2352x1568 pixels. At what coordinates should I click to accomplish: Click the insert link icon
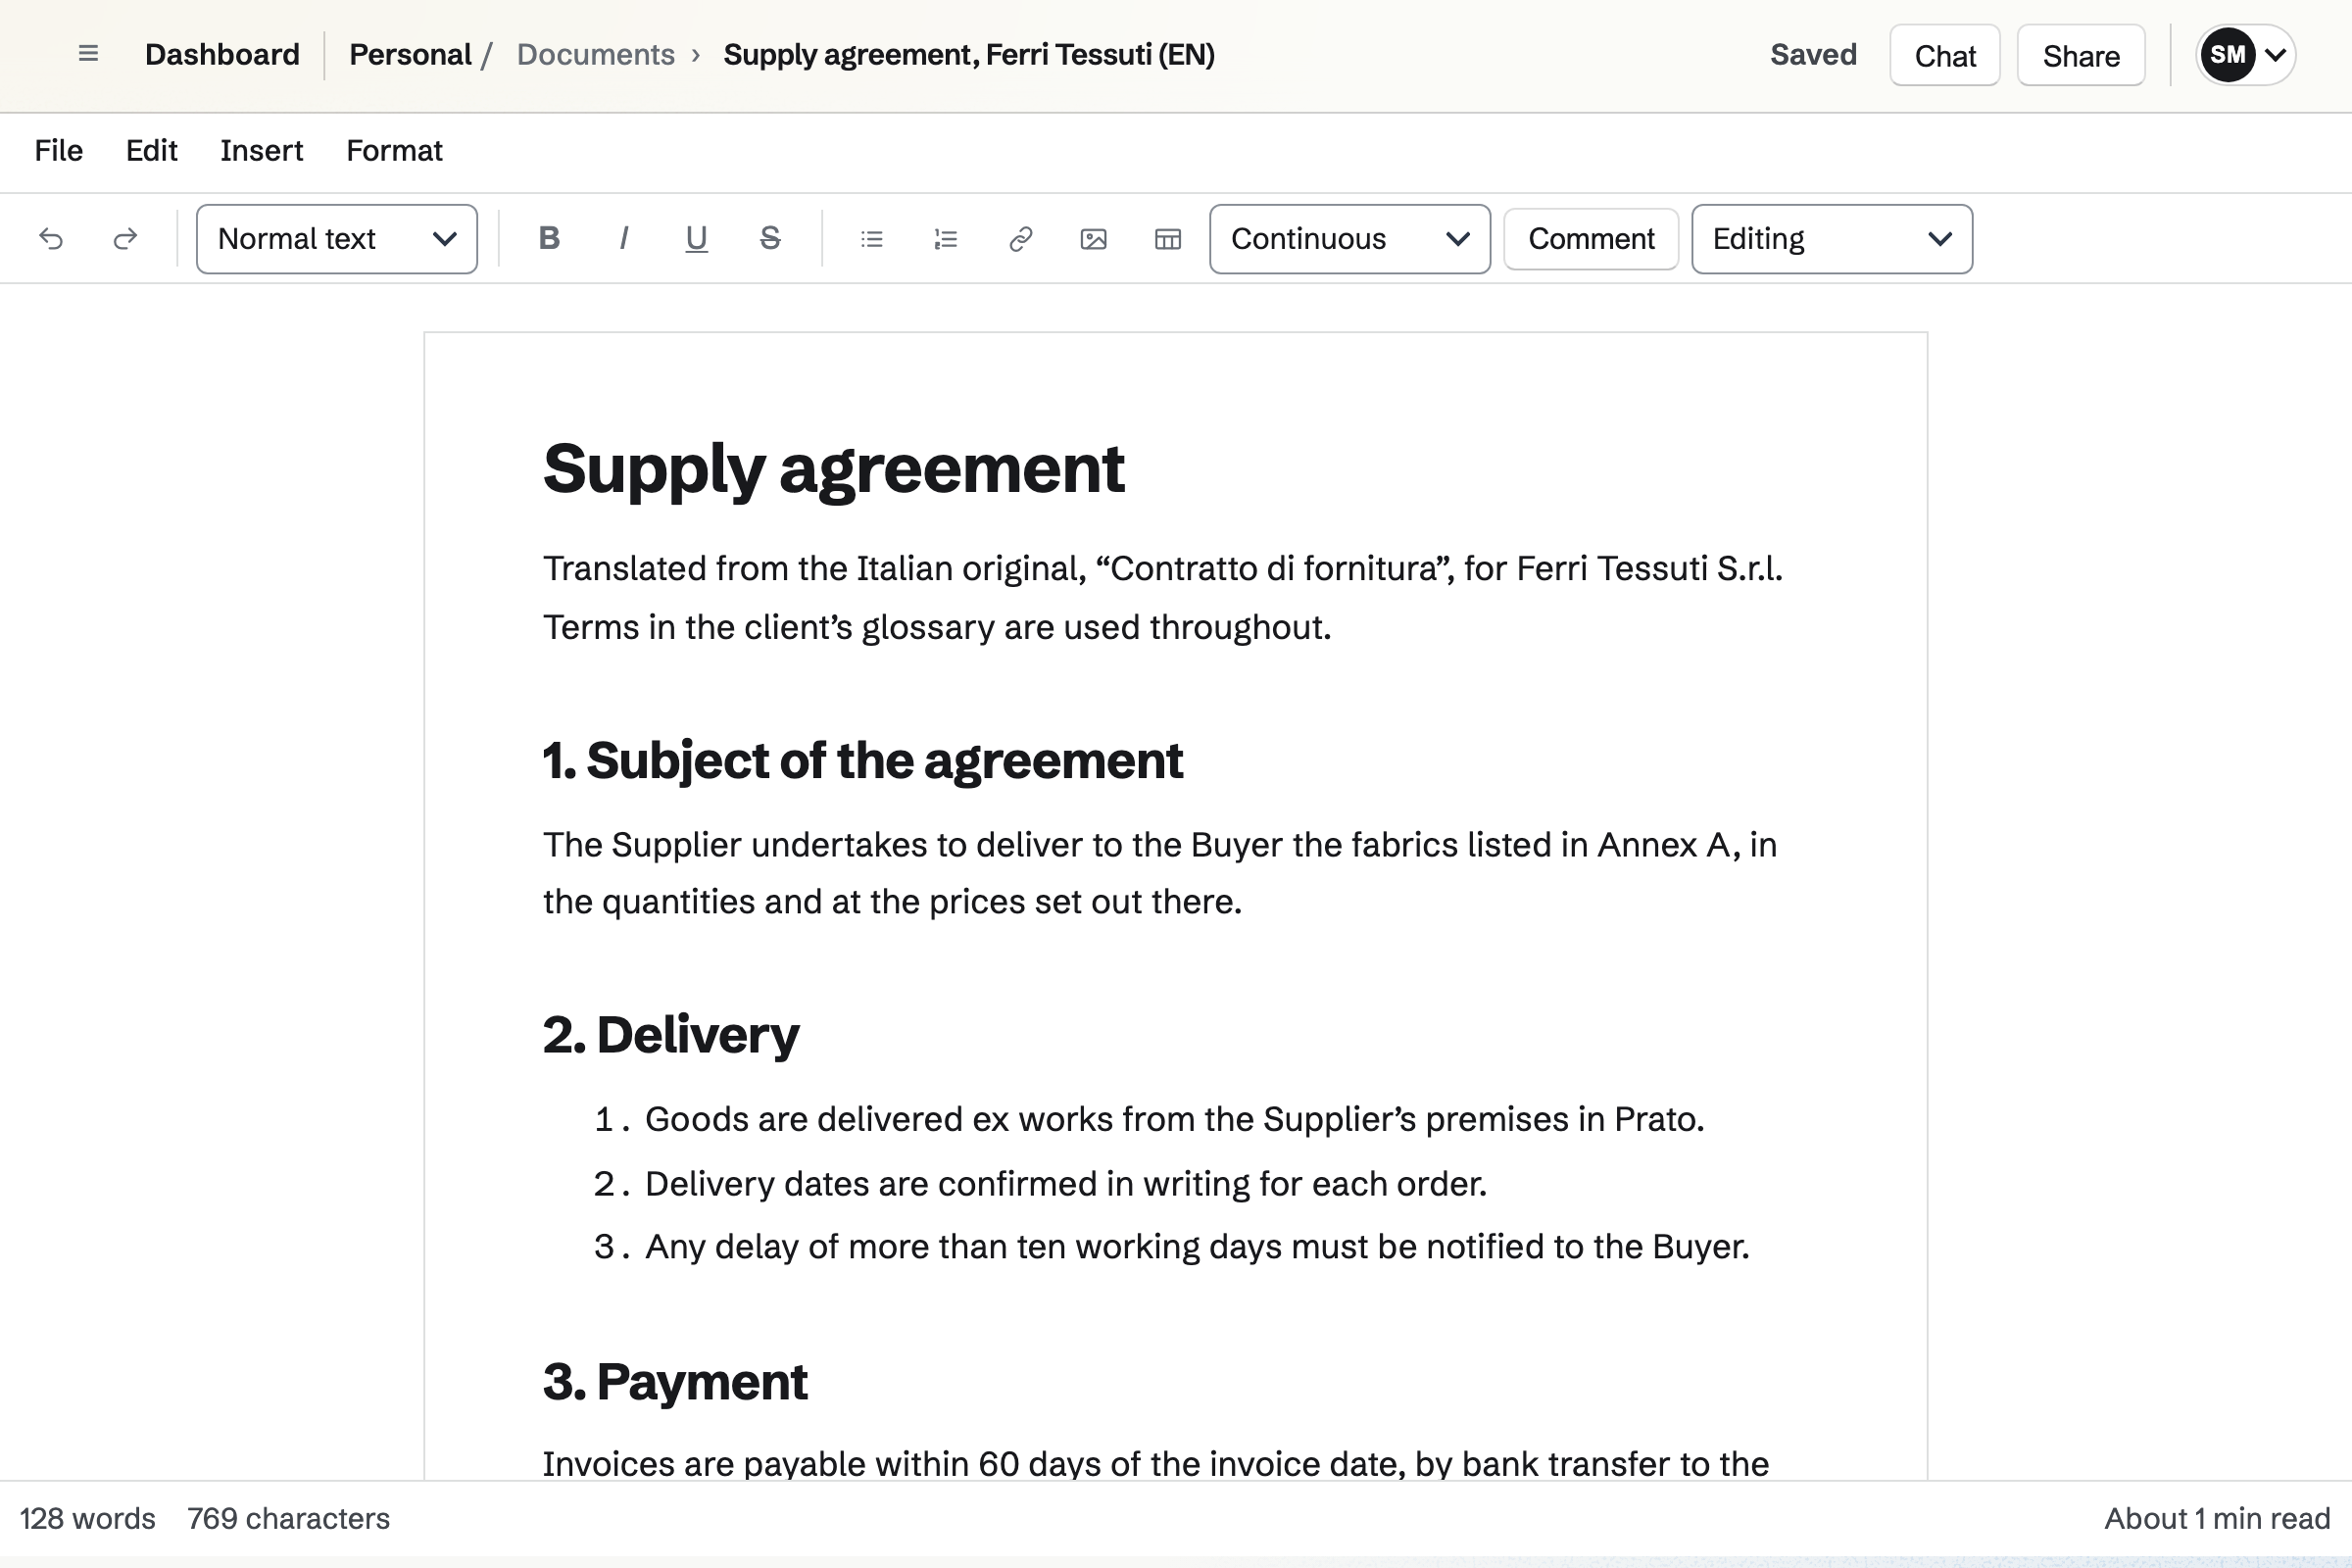point(1020,239)
